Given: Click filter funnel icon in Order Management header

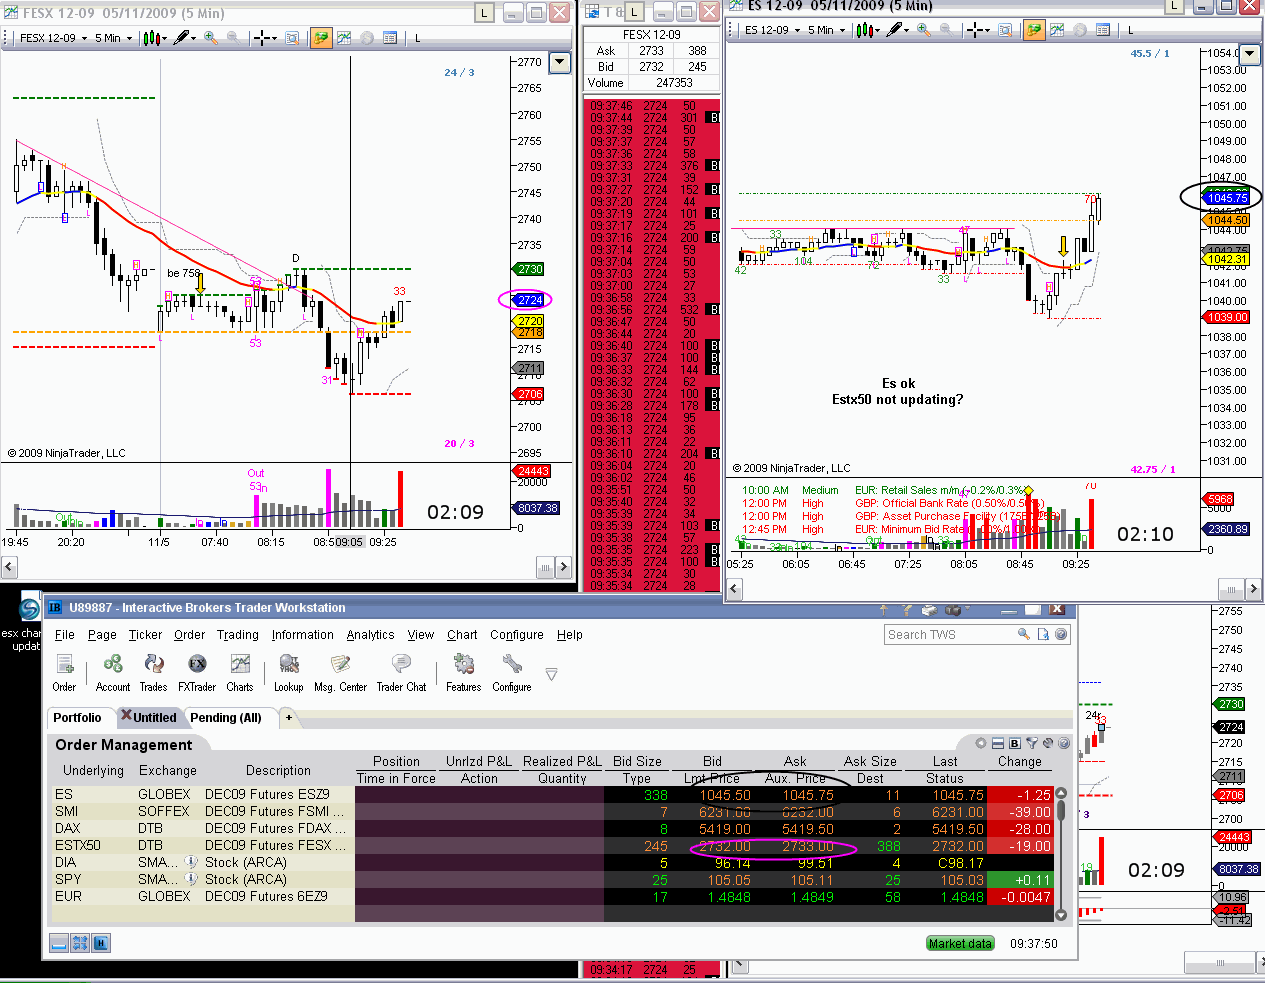Looking at the screenshot, I should [x=1032, y=743].
